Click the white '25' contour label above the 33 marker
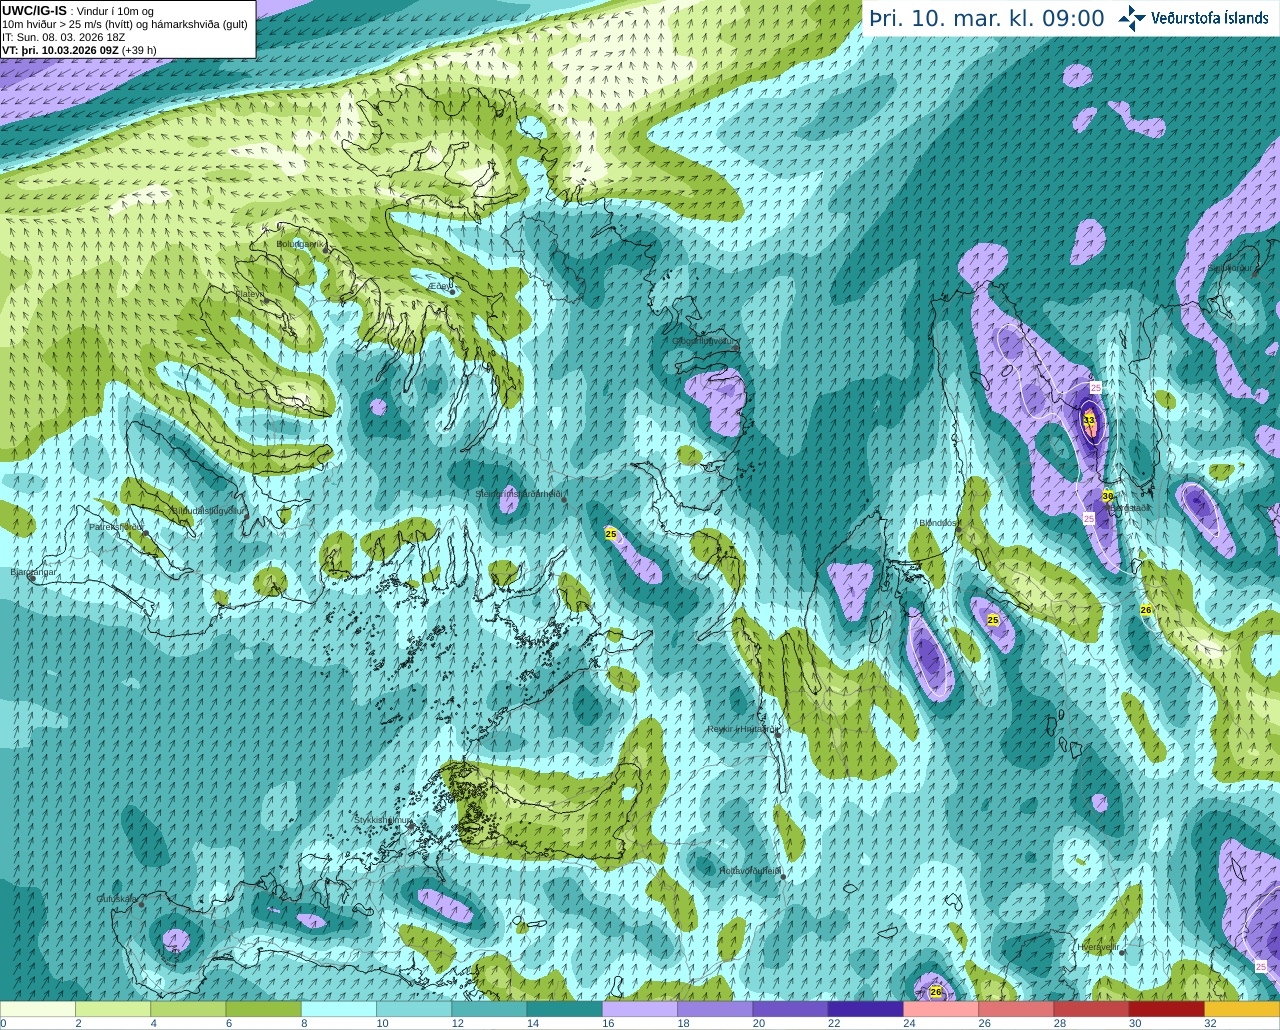 point(1096,387)
